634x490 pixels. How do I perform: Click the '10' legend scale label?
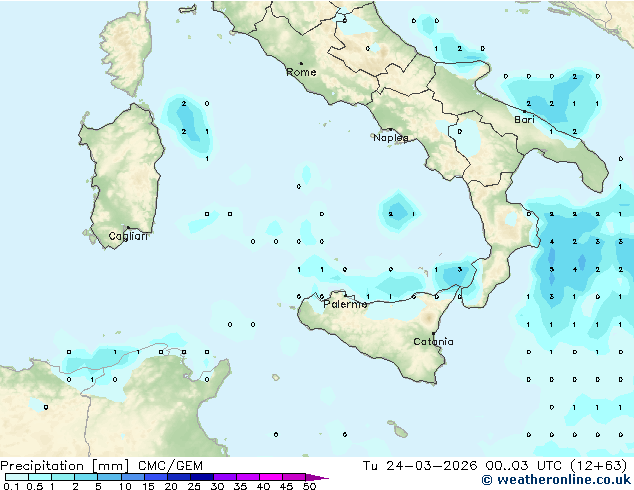click(x=125, y=486)
